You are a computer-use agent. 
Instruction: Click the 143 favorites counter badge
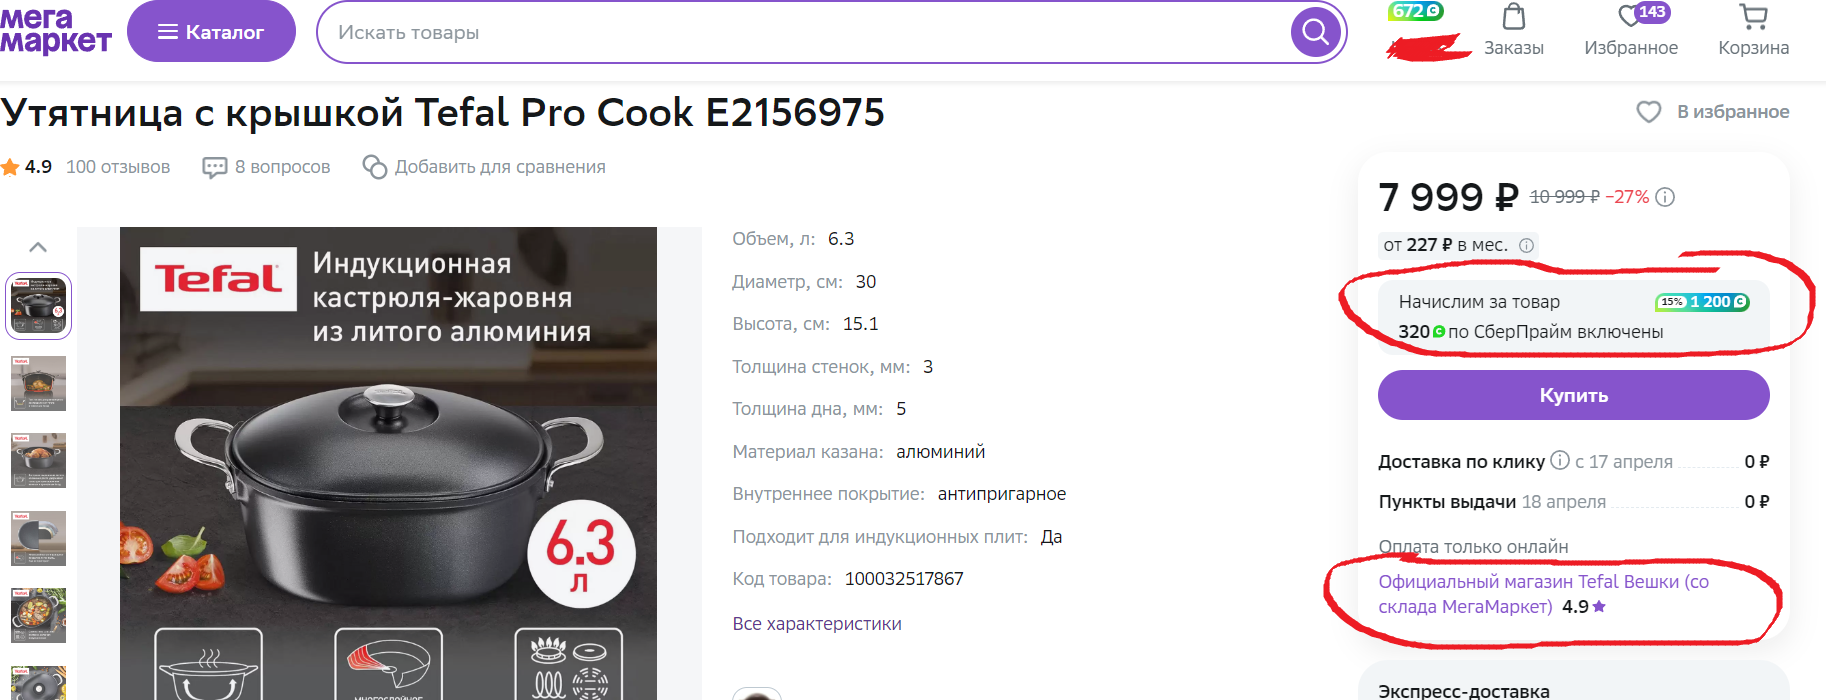[x=1652, y=11]
